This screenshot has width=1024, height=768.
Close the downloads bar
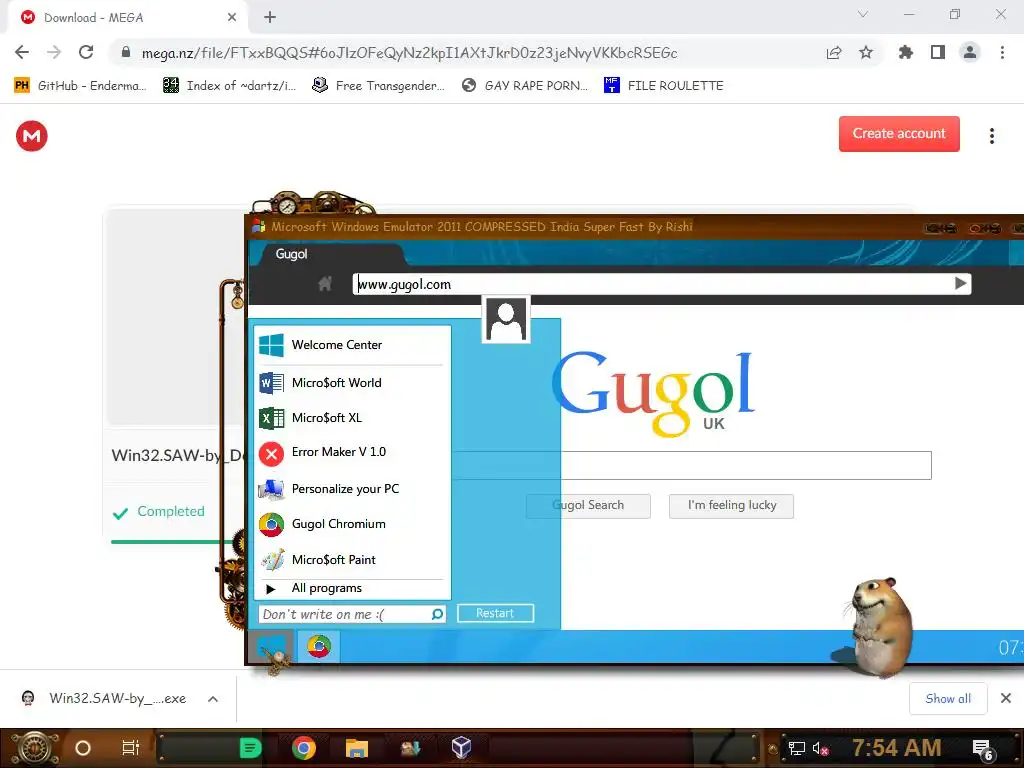point(1006,699)
